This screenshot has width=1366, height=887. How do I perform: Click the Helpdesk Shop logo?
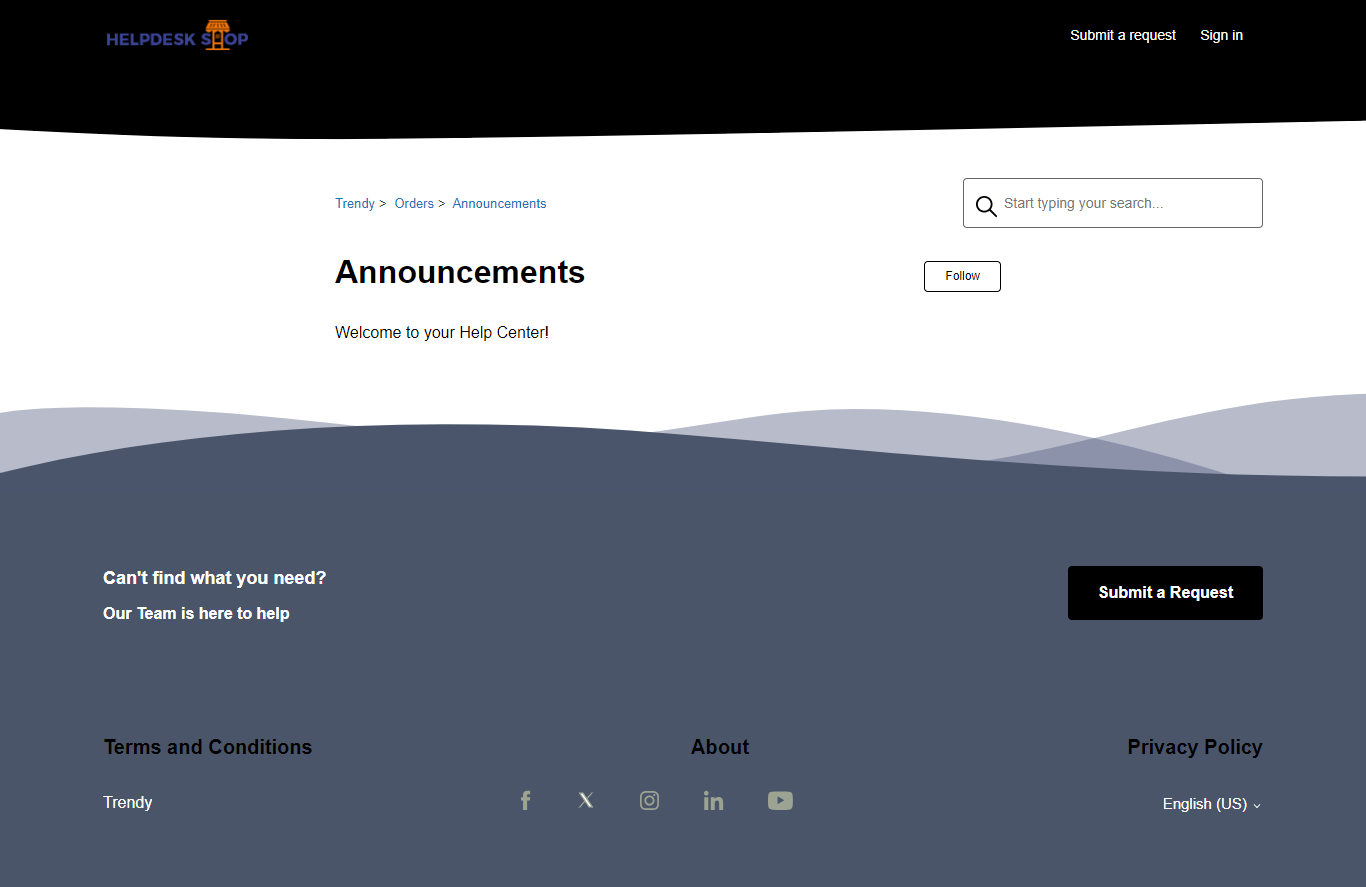pos(177,37)
